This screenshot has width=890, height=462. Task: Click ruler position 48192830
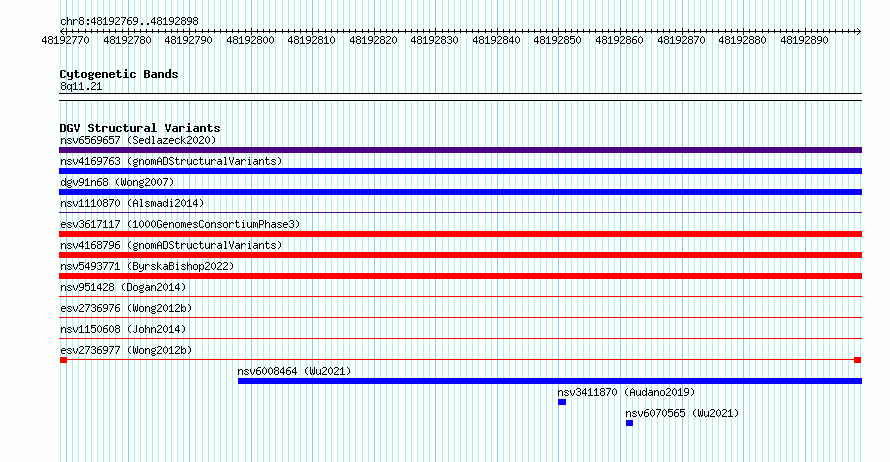434,40
